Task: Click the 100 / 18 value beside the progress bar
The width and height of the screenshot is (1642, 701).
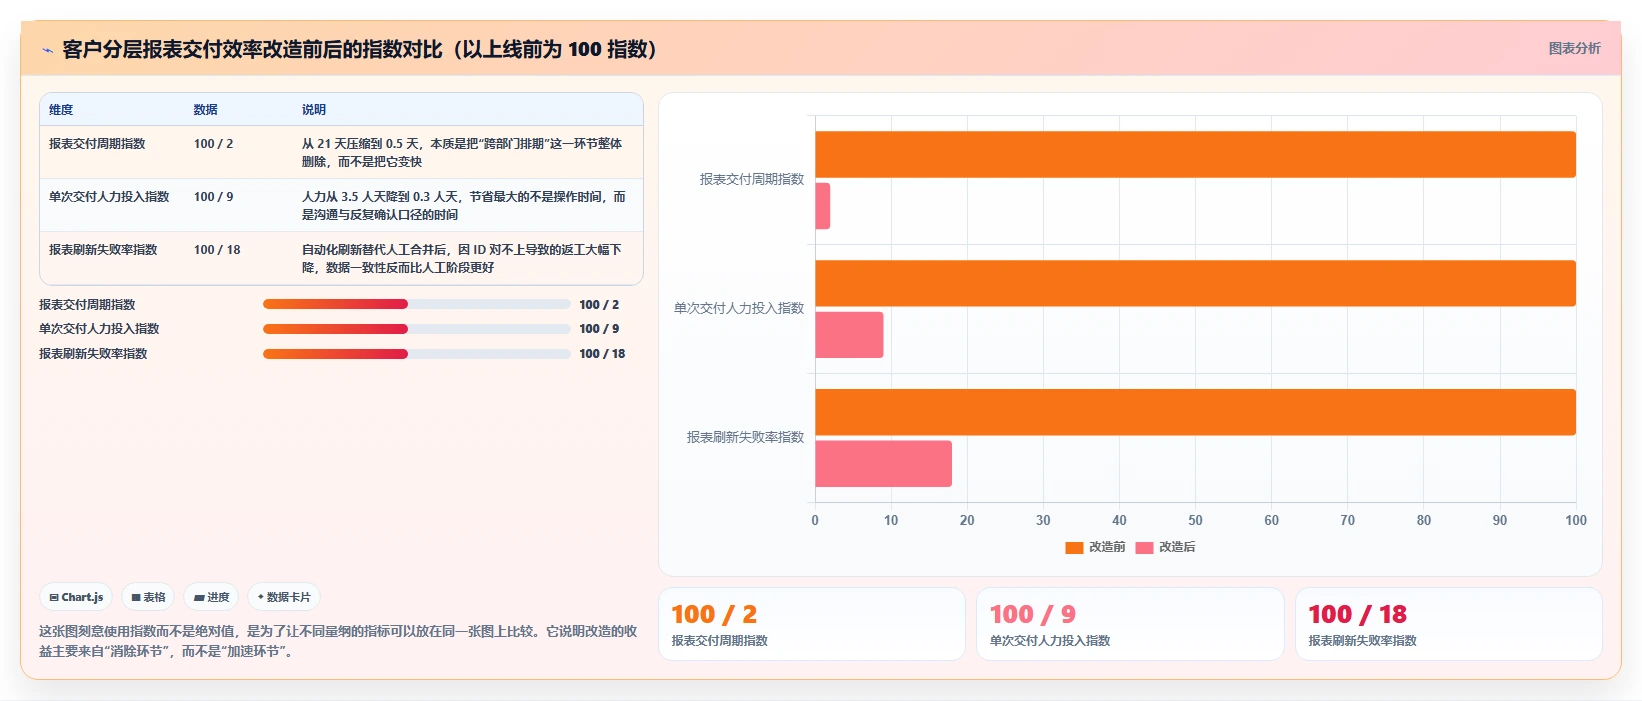Action: (x=602, y=353)
